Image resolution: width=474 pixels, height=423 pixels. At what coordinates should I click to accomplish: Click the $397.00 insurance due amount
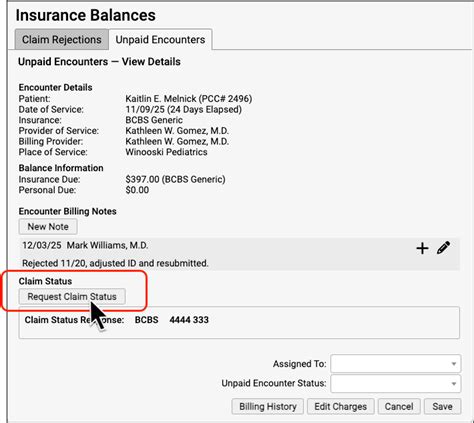click(x=142, y=179)
